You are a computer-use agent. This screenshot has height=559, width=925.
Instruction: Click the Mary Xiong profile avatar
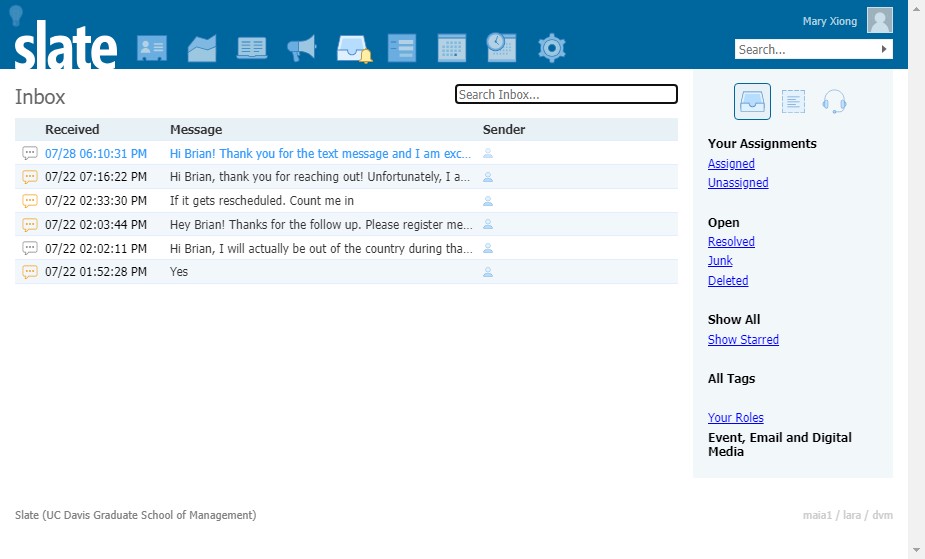pos(880,20)
